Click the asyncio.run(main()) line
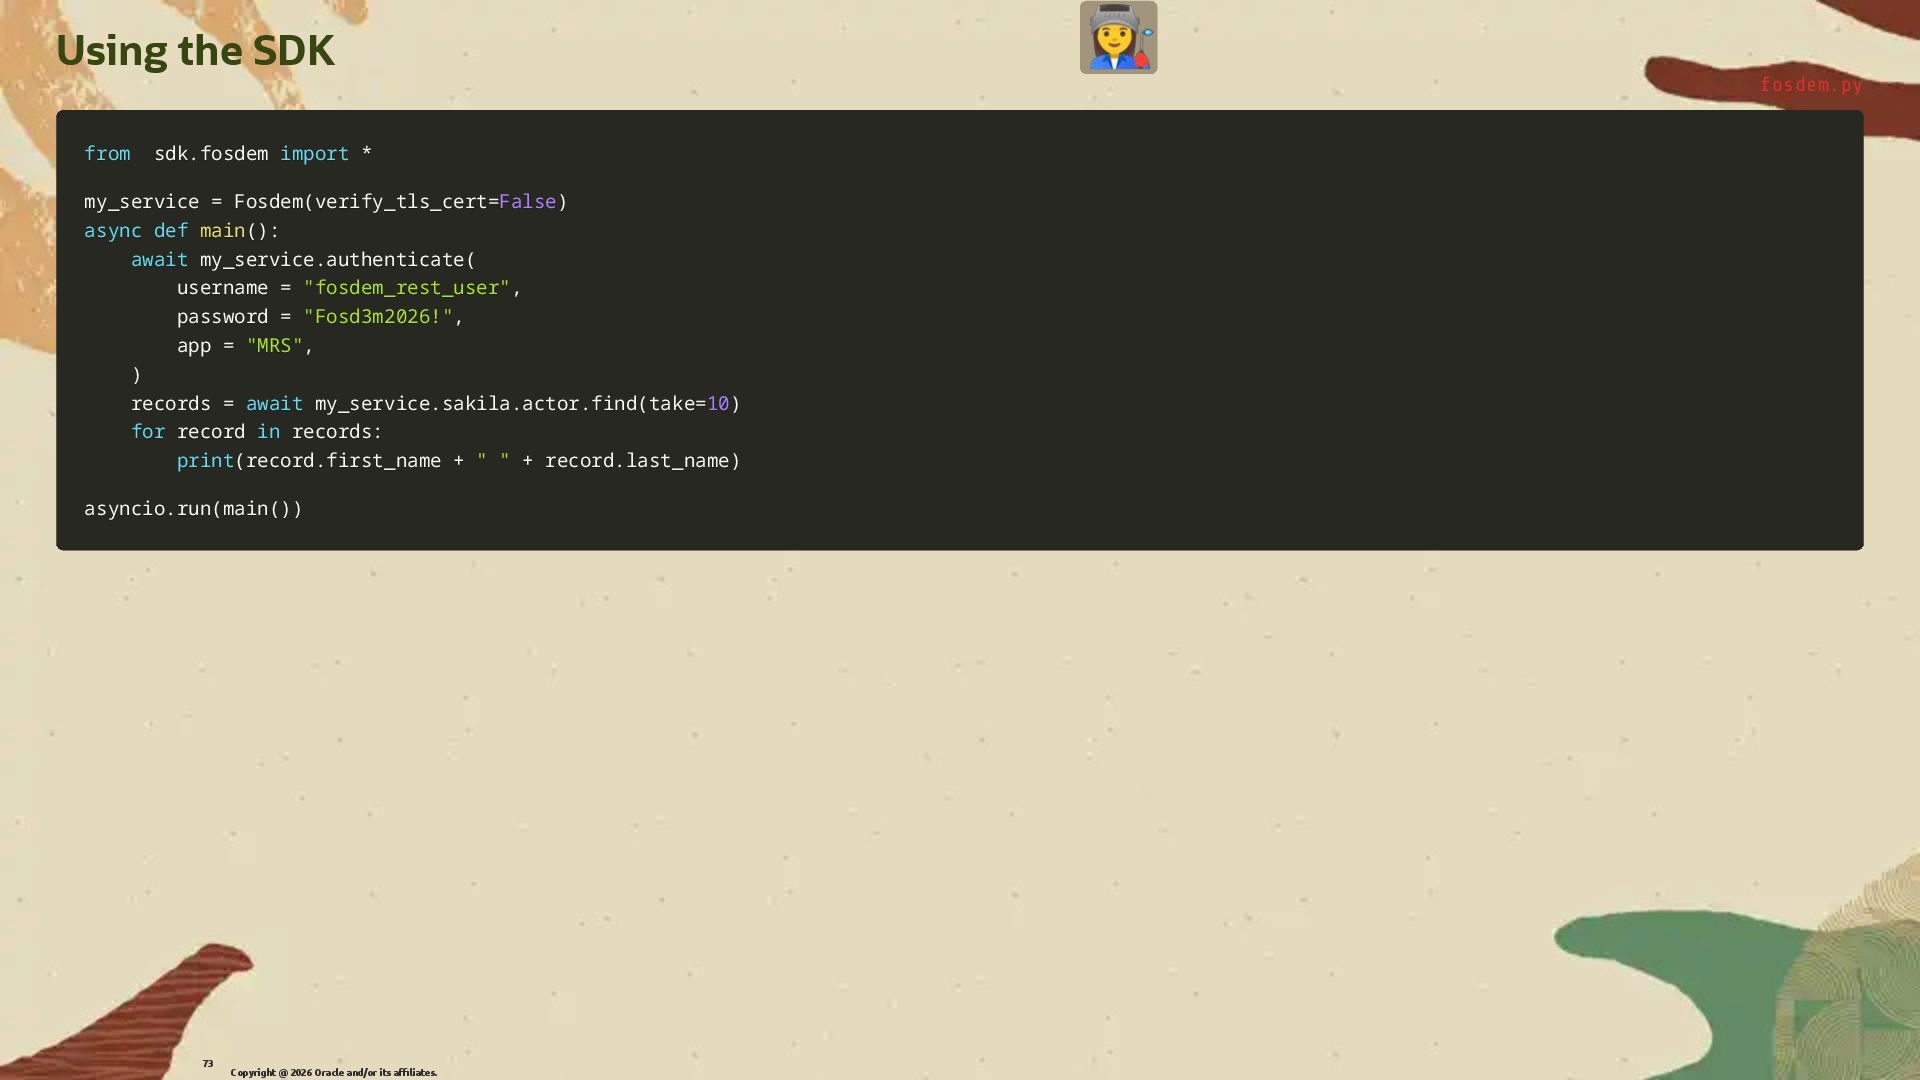1920x1080 pixels. [x=193, y=509]
